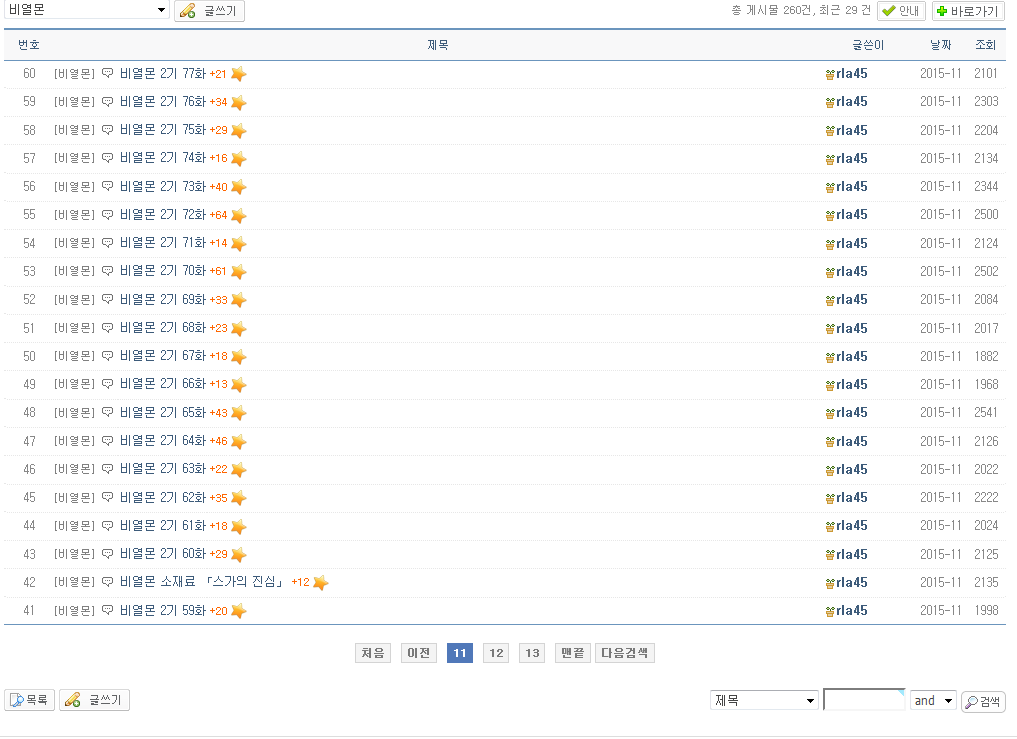Click the star icon next to 비열몬 2기 64화
Image resolution: width=1017 pixels, height=739 pixels.
(238, 441)
